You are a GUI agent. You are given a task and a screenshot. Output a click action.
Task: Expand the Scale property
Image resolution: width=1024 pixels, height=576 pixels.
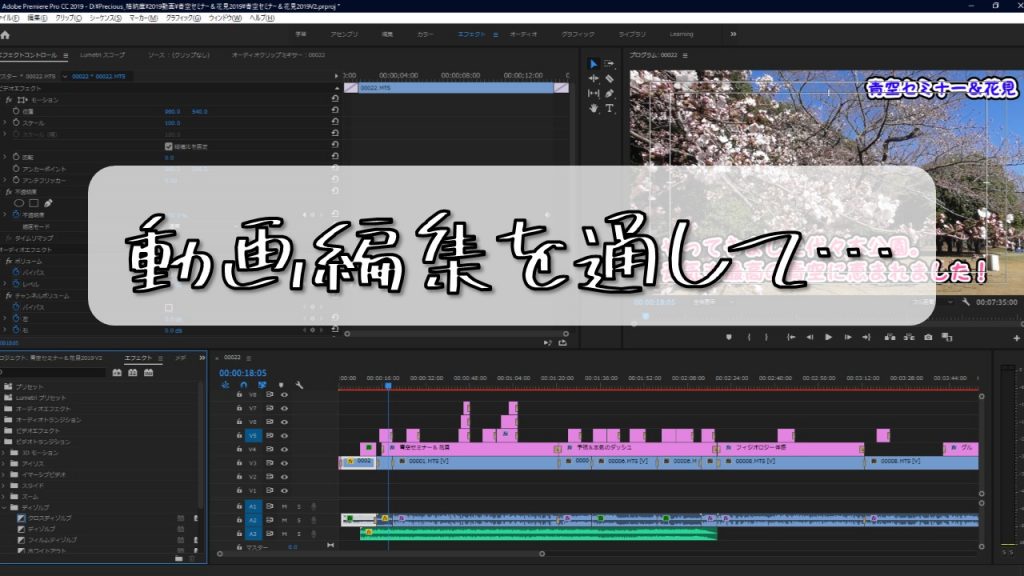pyautogui.click(x=5, y=122)
